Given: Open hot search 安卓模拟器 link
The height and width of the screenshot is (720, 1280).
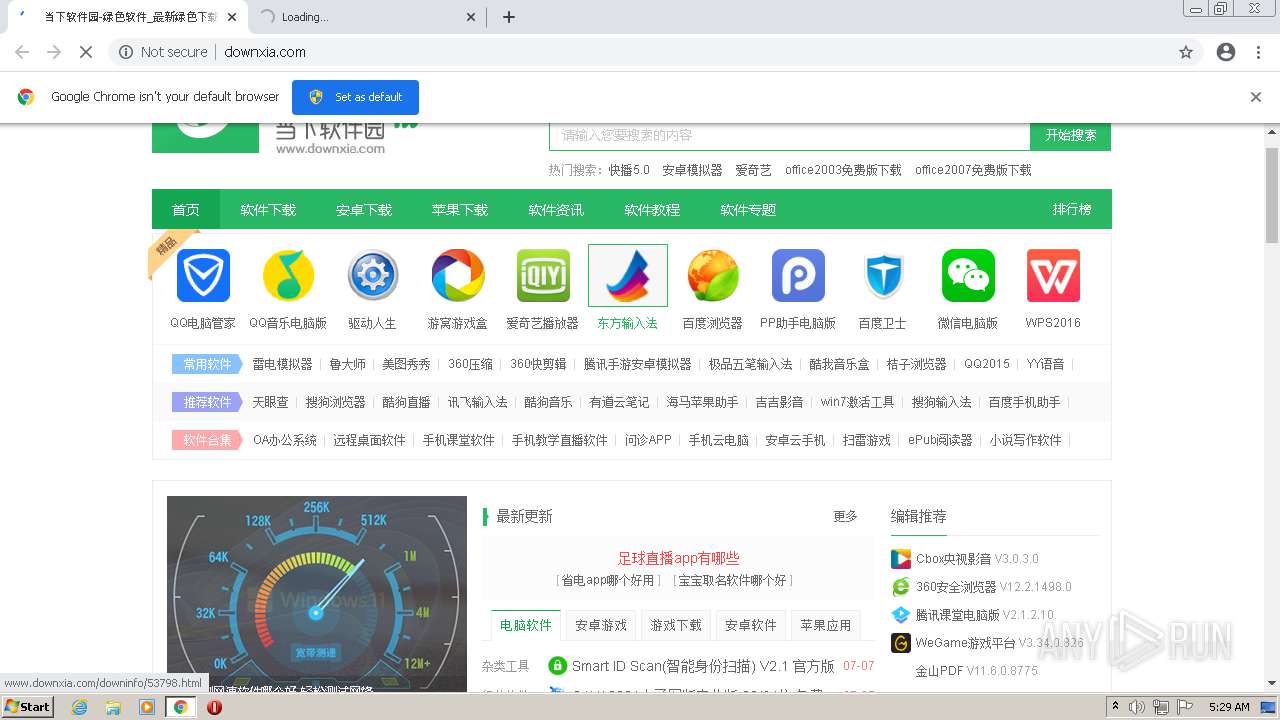Looking at the screenshot, I should 692,170.
